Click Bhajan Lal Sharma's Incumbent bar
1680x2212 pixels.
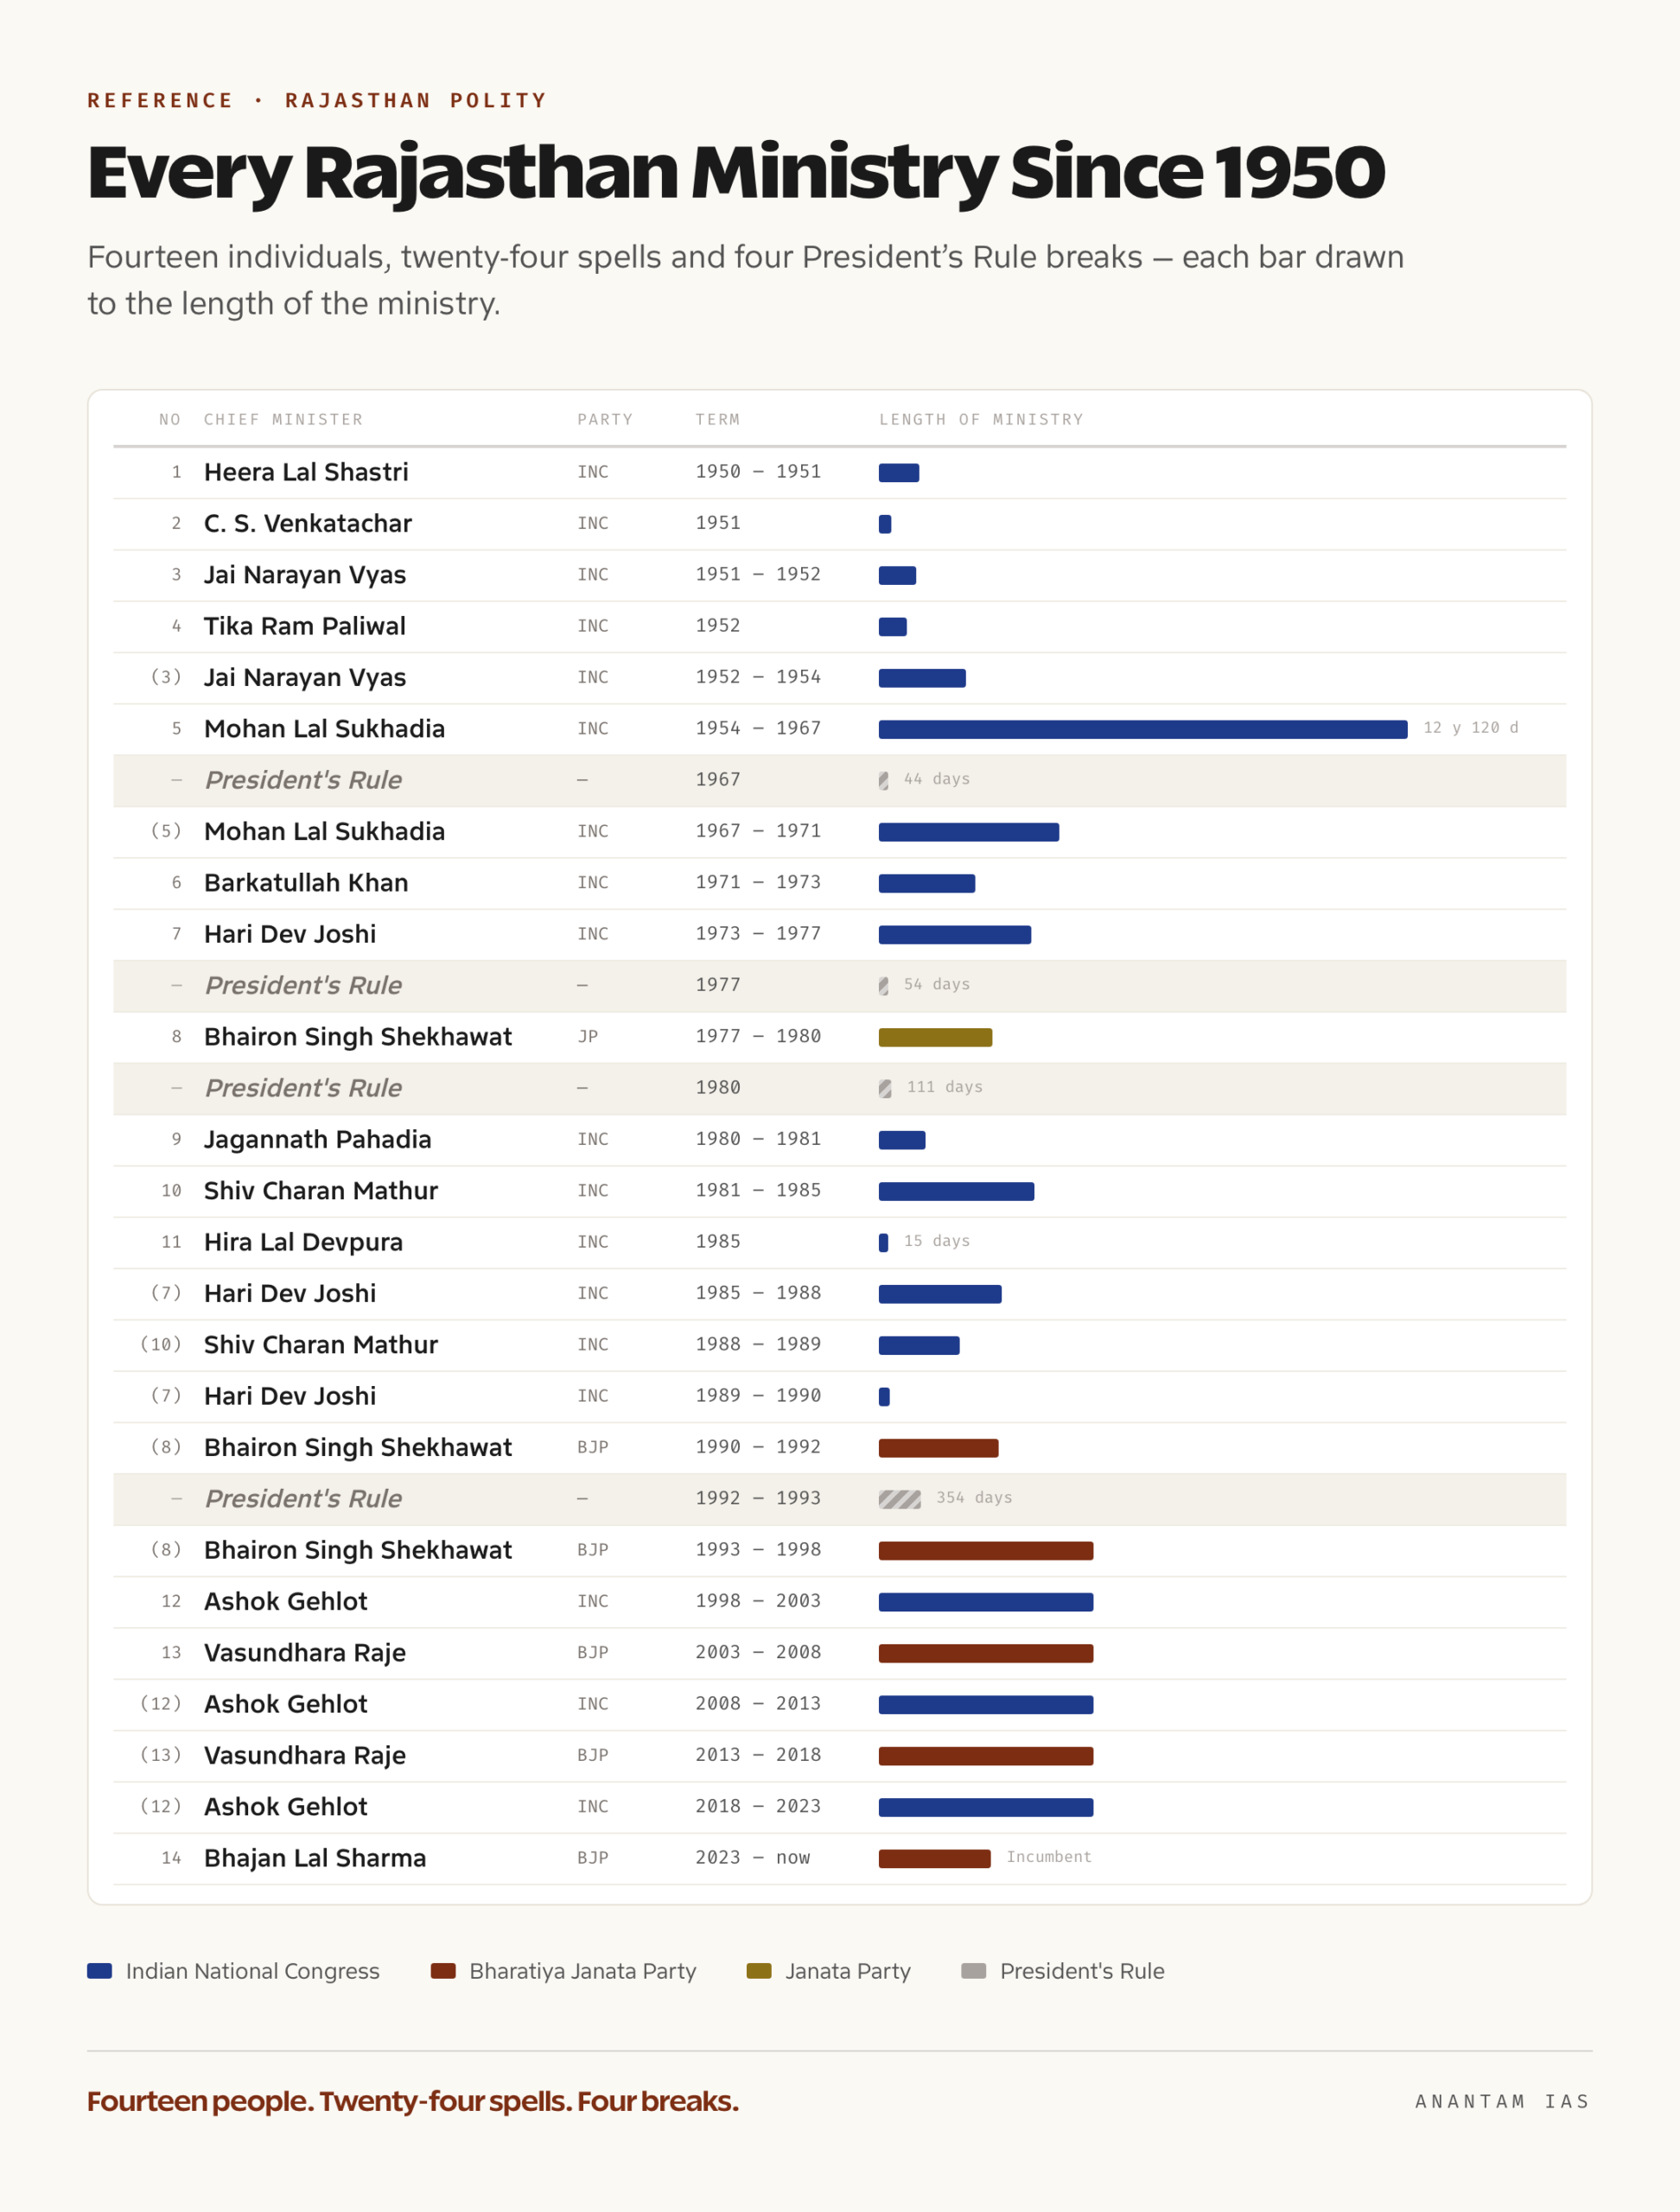934,1859
